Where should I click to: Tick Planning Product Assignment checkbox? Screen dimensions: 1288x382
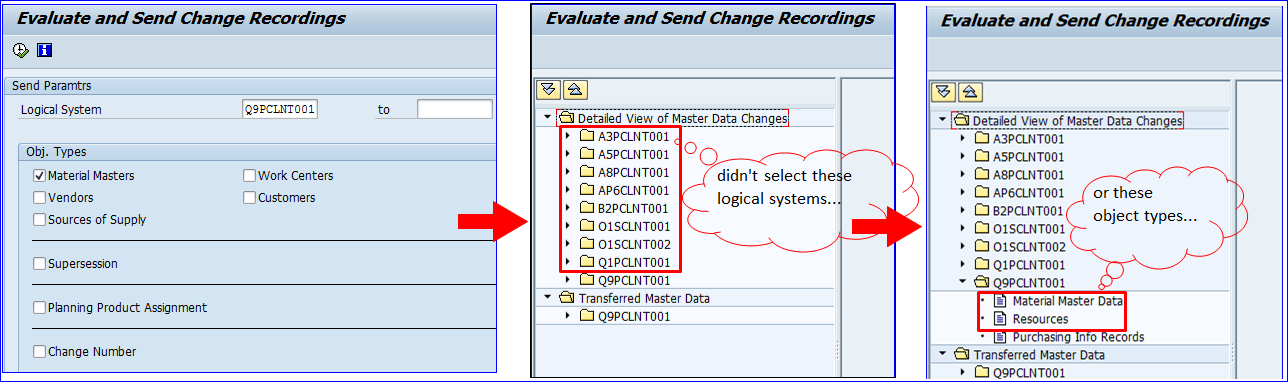tap(40, 308)
